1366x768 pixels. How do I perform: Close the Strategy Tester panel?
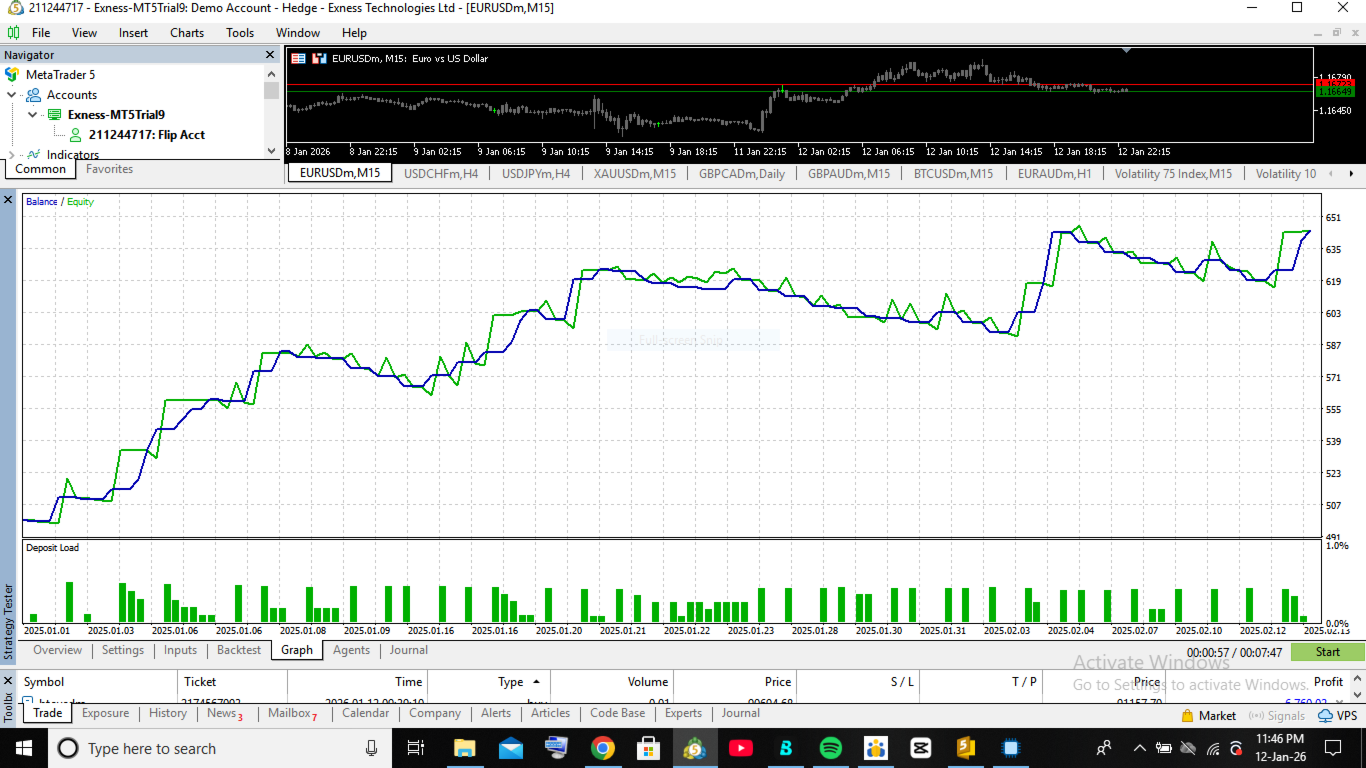(x=9, y=200)
